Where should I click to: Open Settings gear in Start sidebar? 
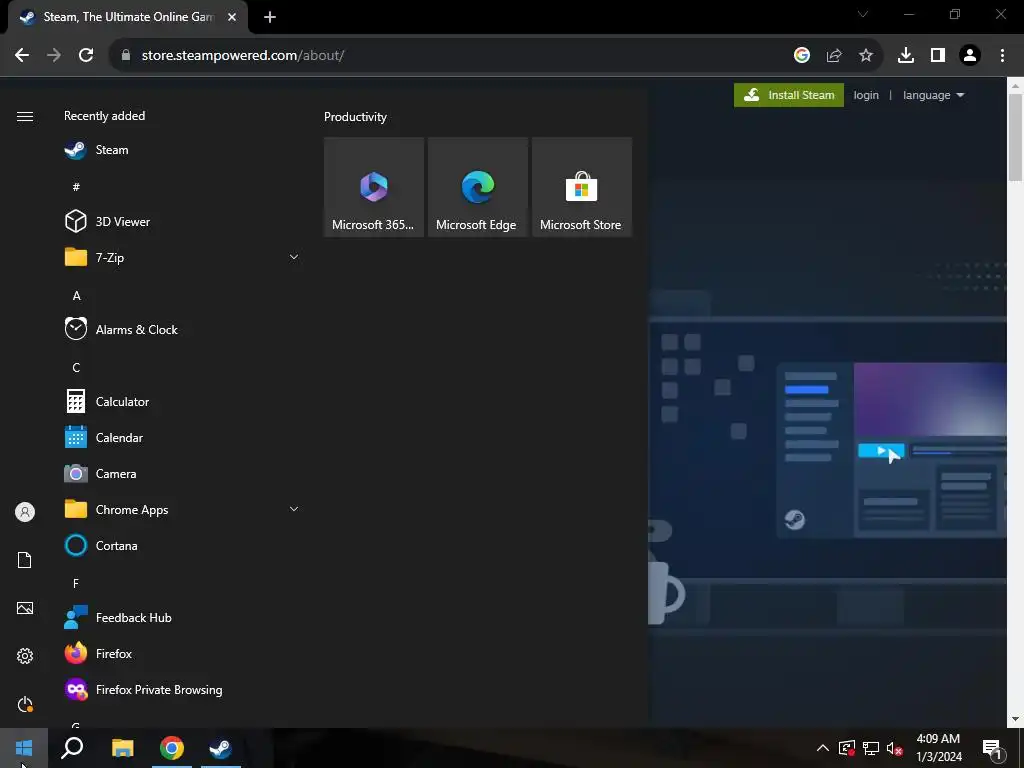coord(25,656)
